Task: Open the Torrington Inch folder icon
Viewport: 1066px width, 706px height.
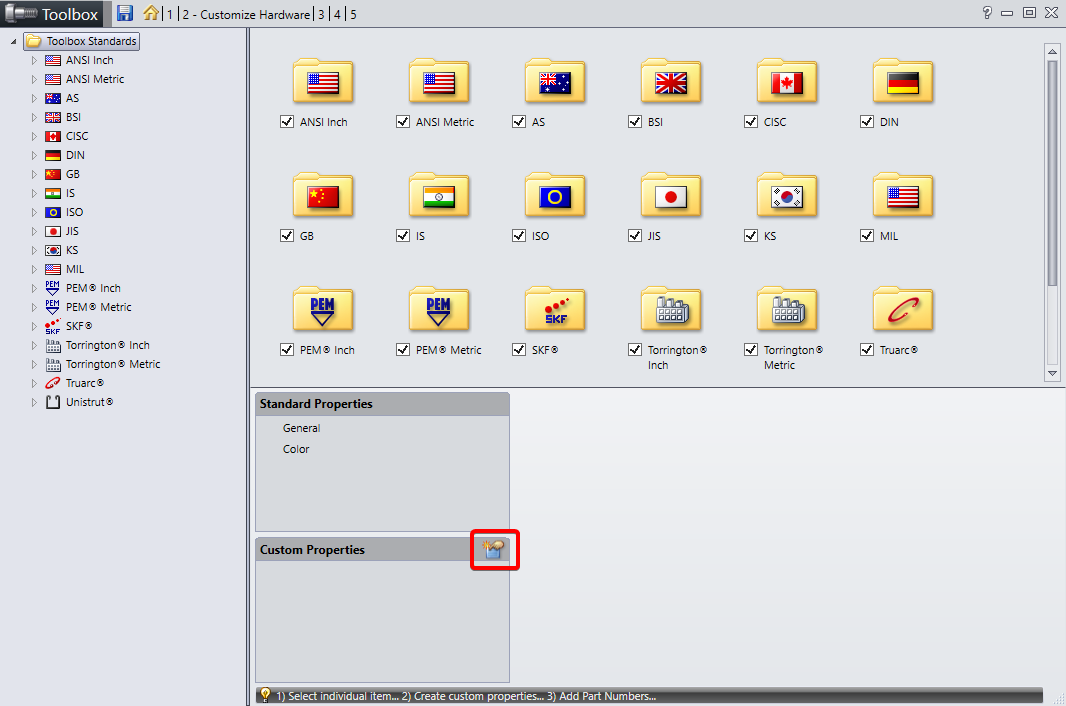Action: pos(670,309)
